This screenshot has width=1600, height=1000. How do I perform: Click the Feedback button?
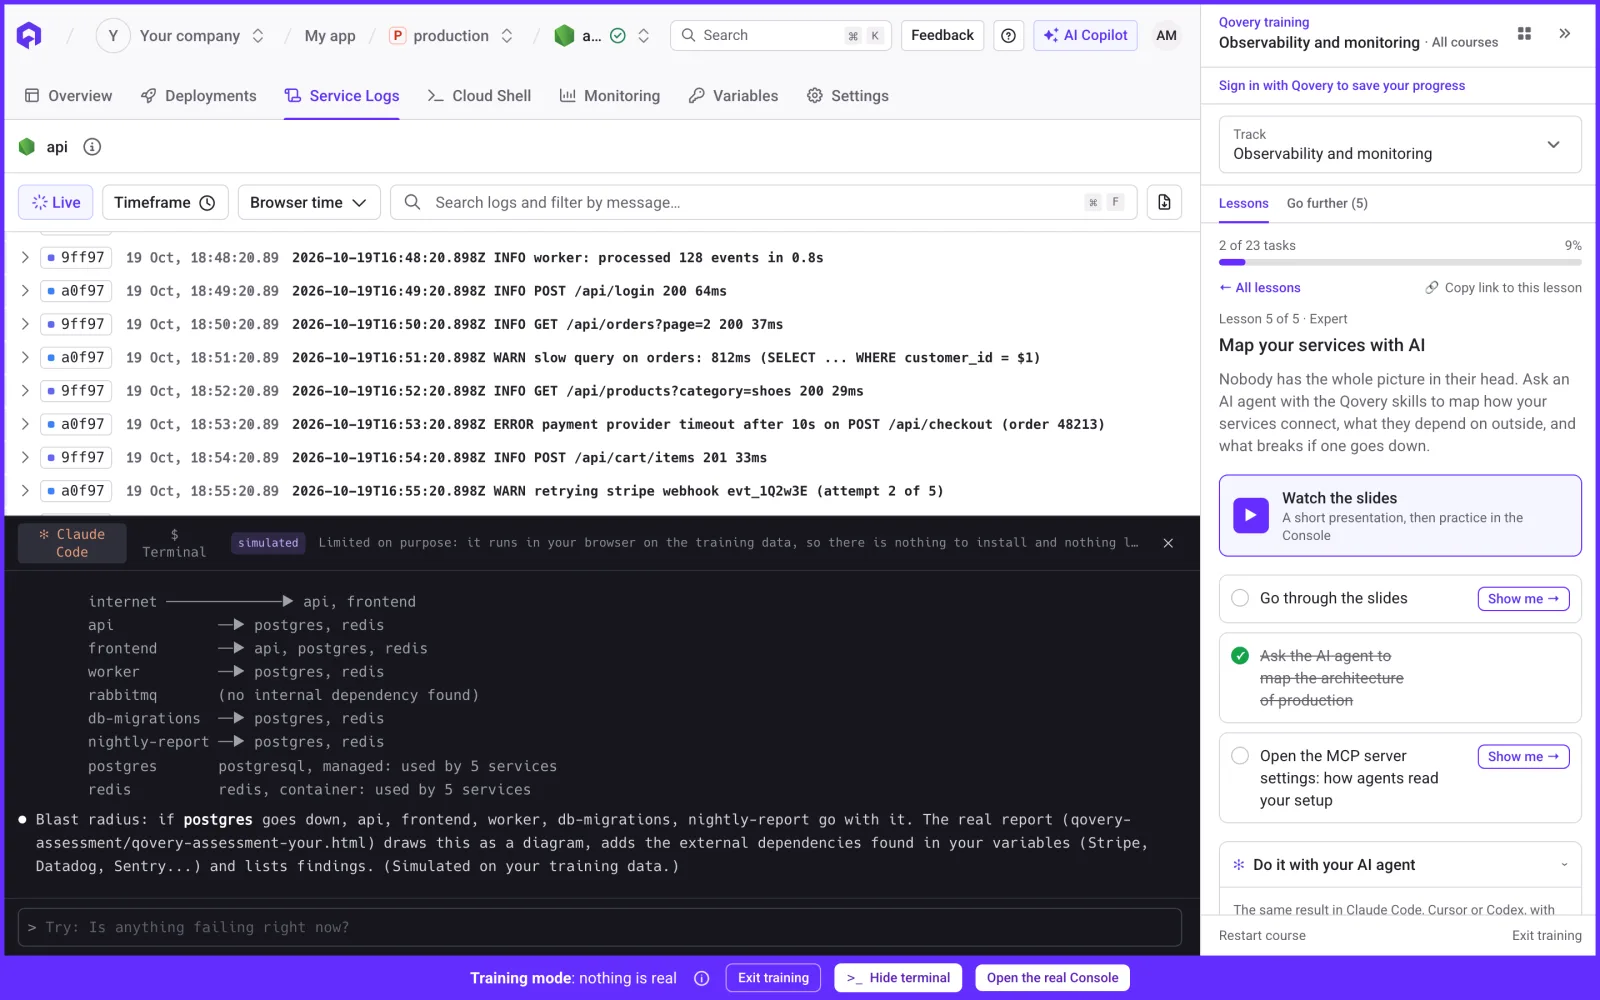942,36
